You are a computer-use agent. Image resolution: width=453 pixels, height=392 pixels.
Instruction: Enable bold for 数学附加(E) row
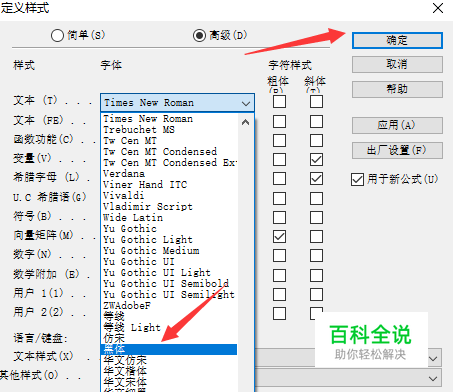279,275
